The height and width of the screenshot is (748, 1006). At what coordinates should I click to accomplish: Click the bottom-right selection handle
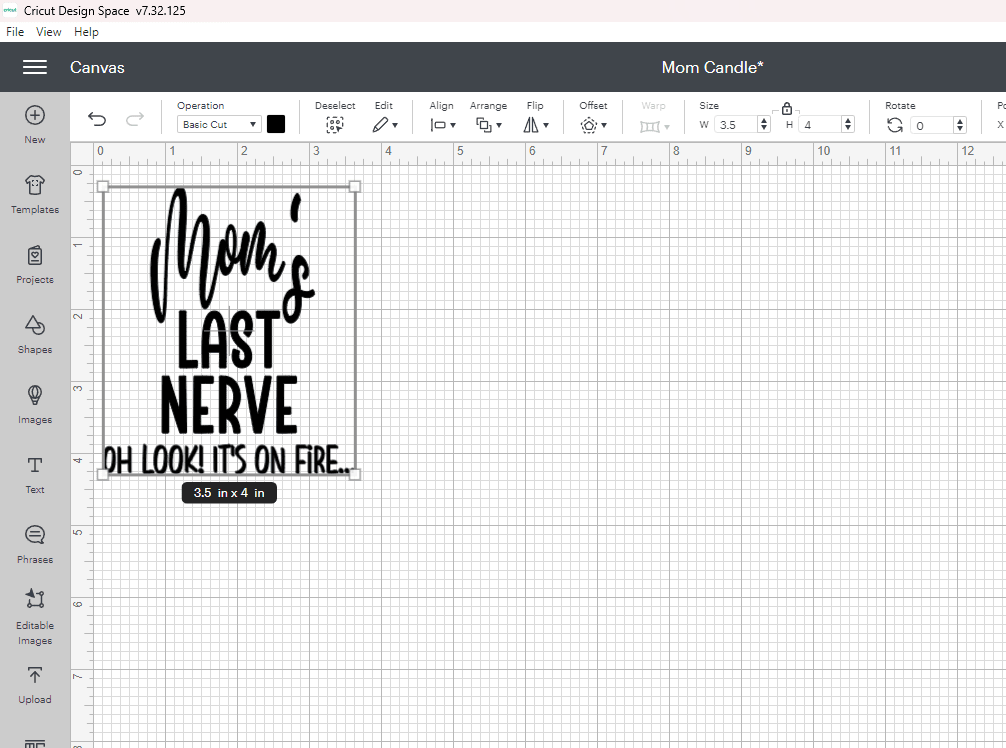(355, 474)
